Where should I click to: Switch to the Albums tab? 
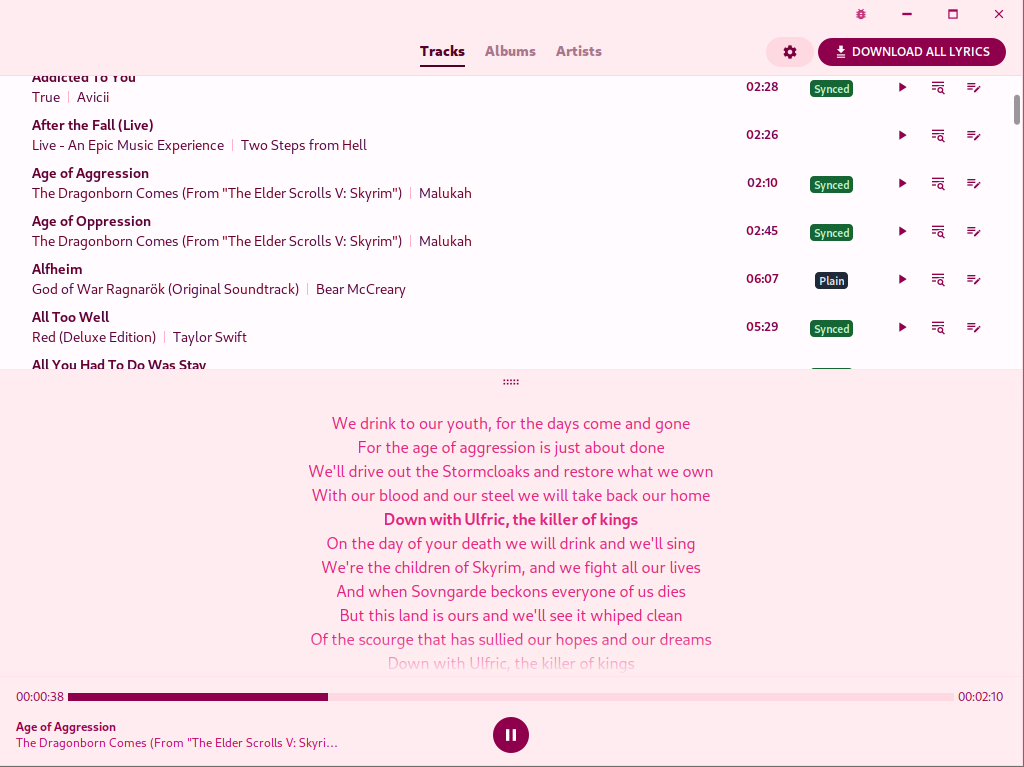pyautogui.click(x=510, y=51)
